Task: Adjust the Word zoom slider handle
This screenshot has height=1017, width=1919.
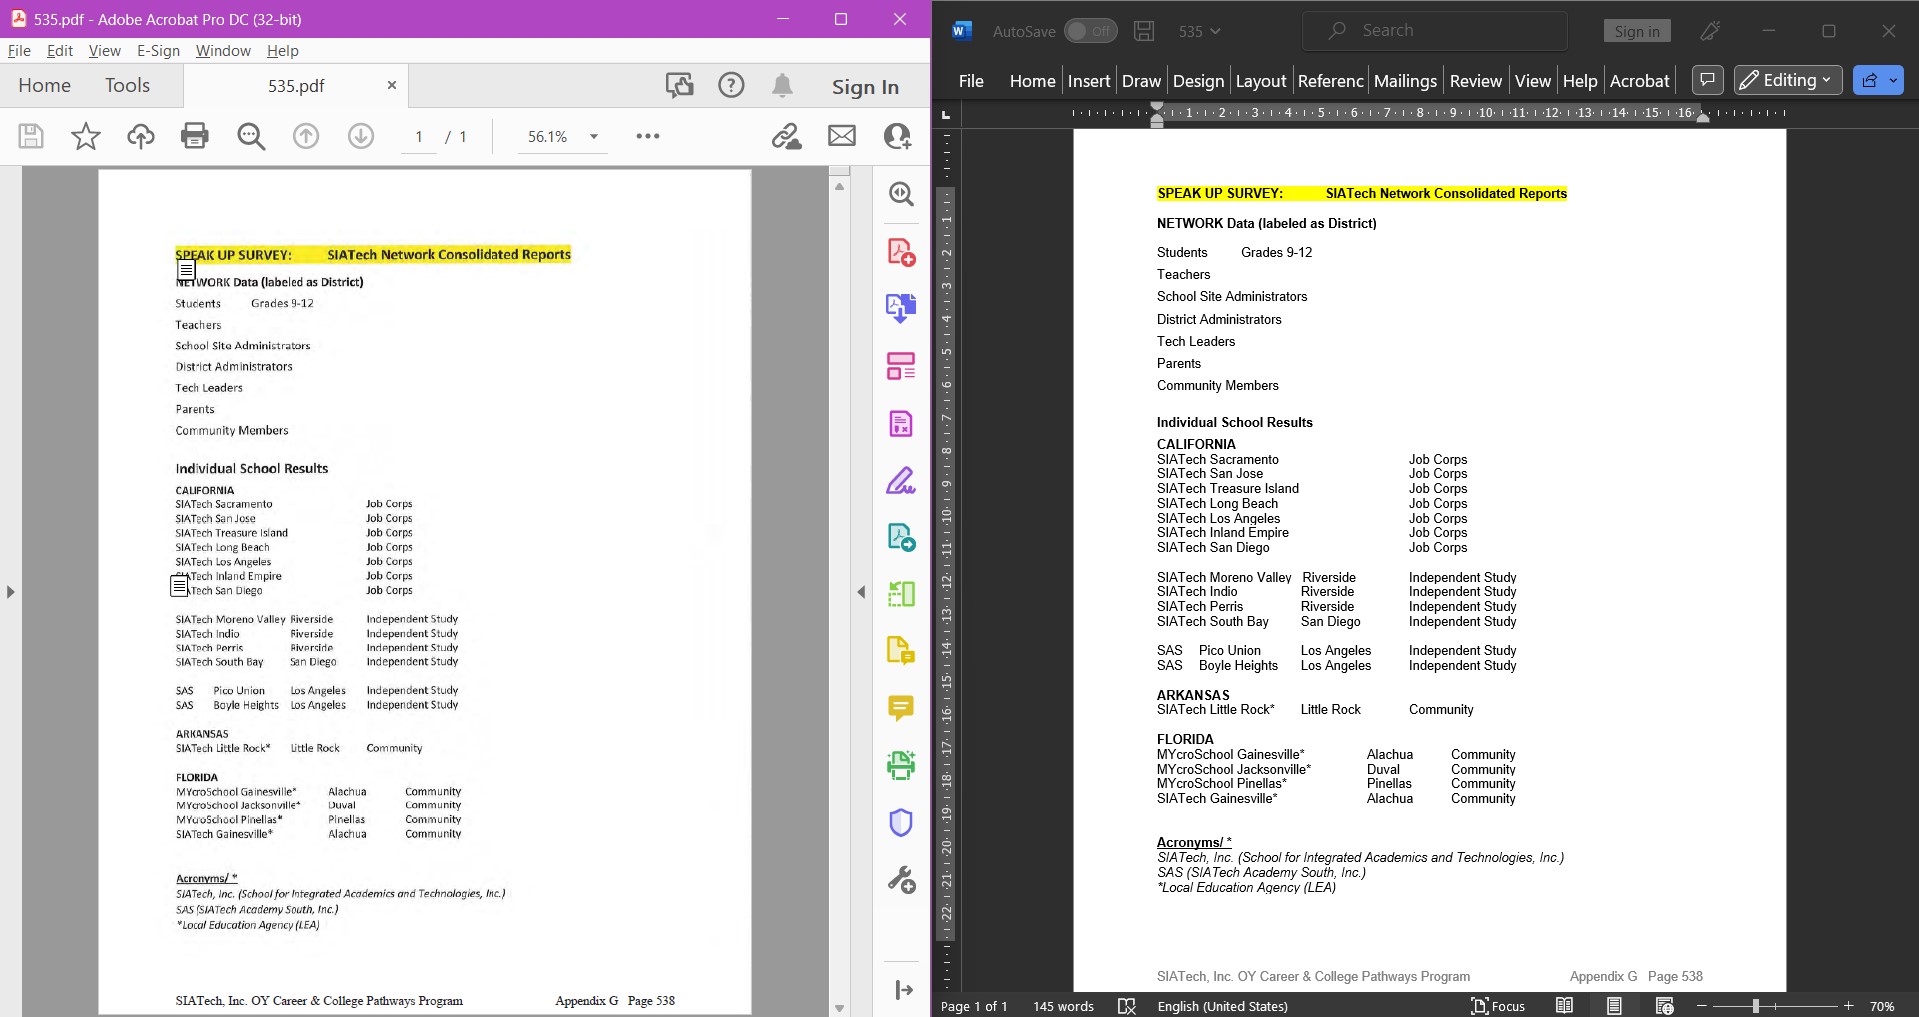Action: tap(1755, 1006)
